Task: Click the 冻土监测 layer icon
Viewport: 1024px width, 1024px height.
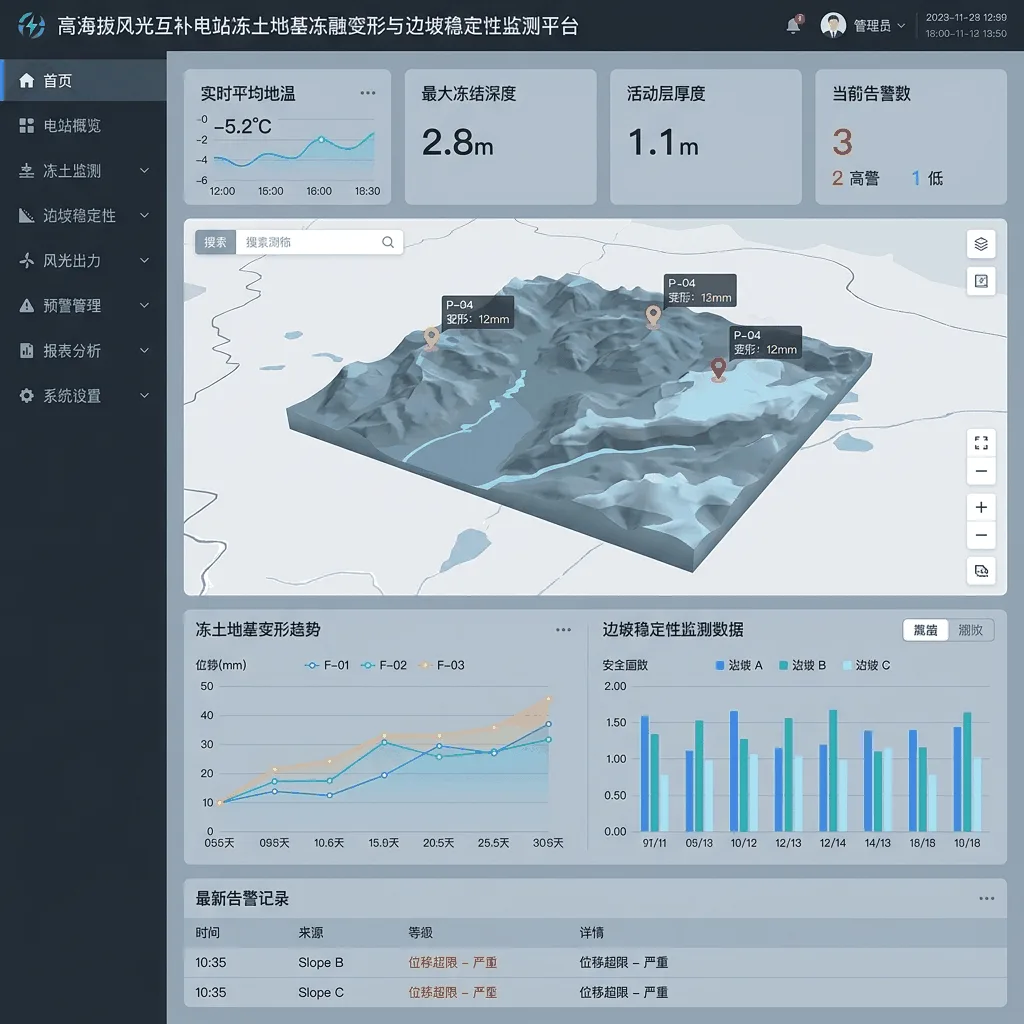Action: coord(27,170)
